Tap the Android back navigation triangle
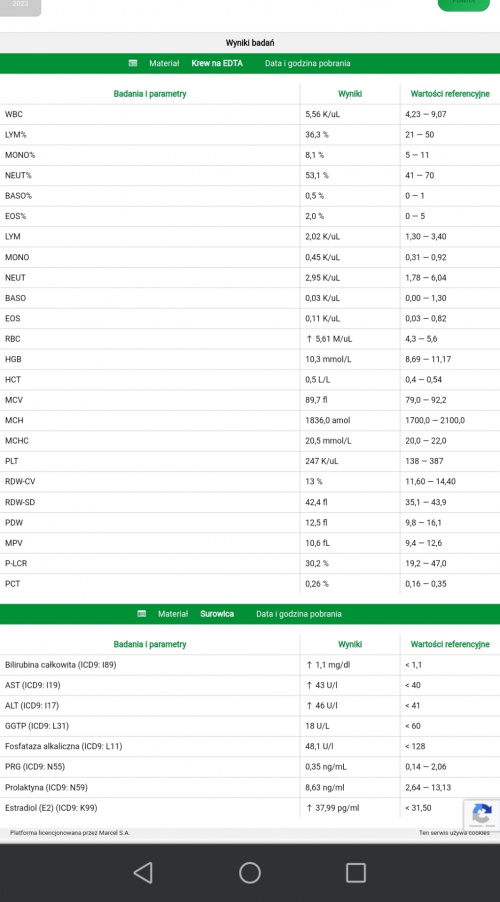Viewport: 500px width, 902px height. click(x=143, y=873)
